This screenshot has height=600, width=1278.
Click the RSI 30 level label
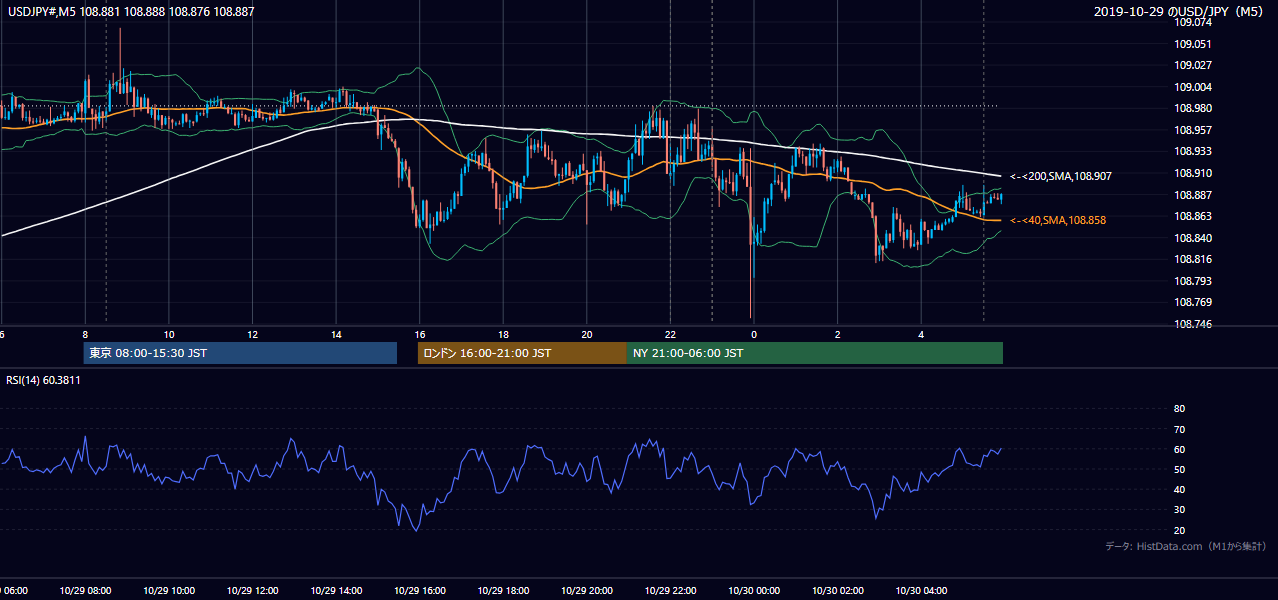[1179, 510]
